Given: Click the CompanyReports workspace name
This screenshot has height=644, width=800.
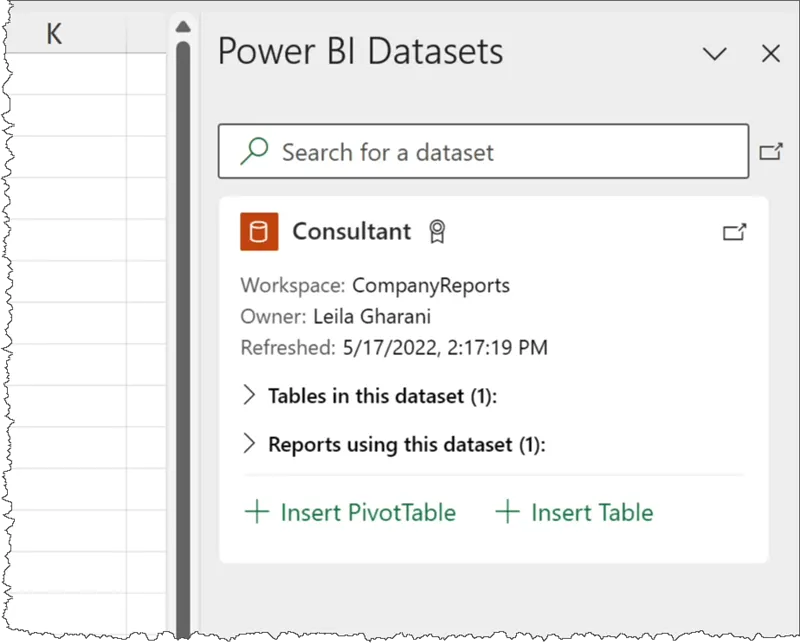Looking at the screenshot, I should [x=431, y=286].
